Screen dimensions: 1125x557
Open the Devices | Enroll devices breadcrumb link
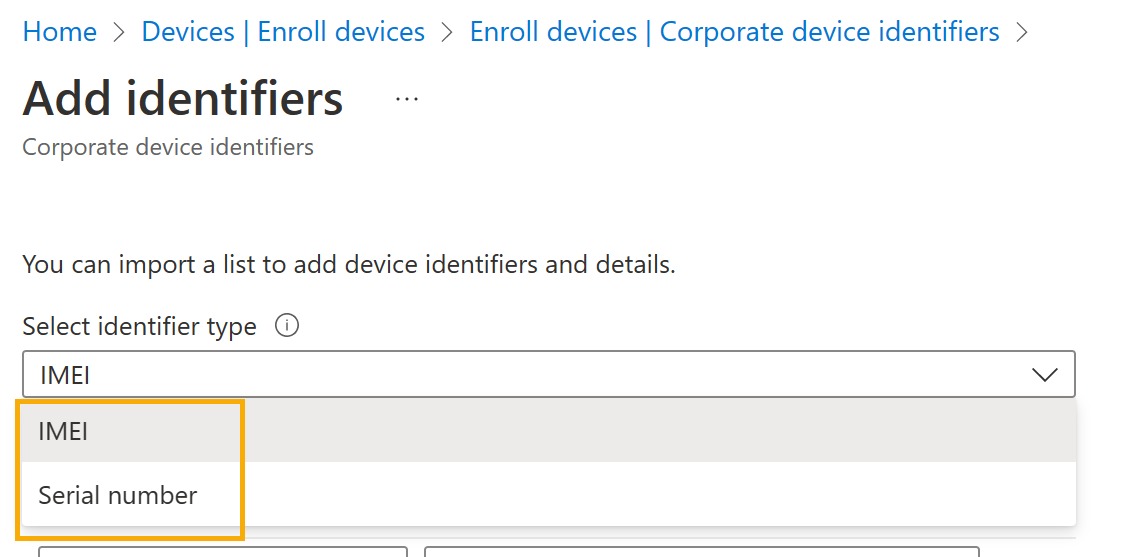tap(283, 32)
